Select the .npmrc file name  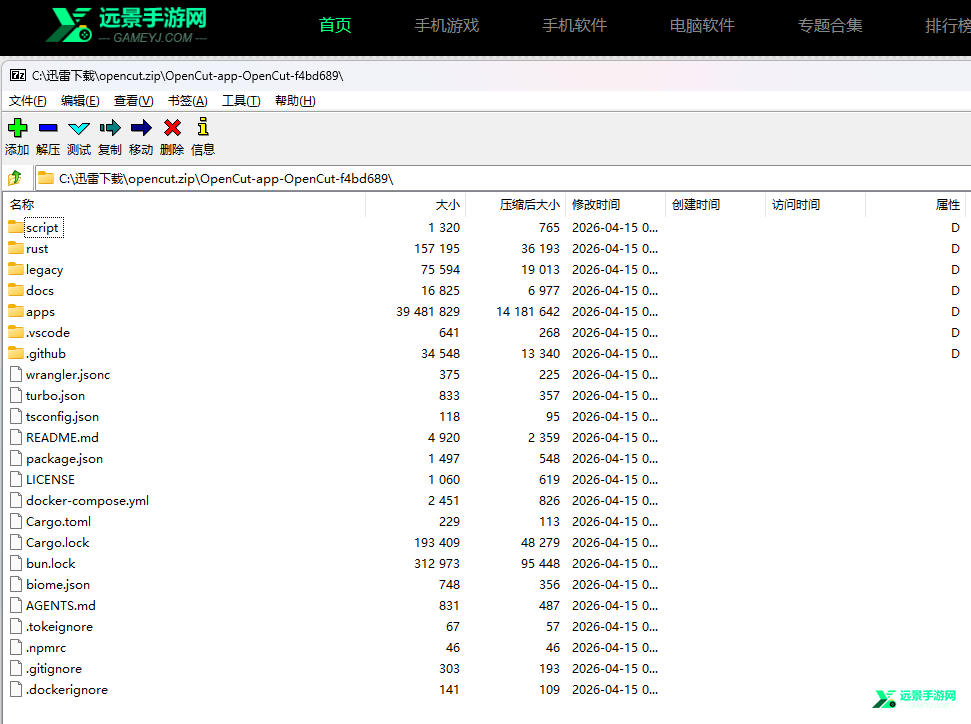(x=46, y=648)
